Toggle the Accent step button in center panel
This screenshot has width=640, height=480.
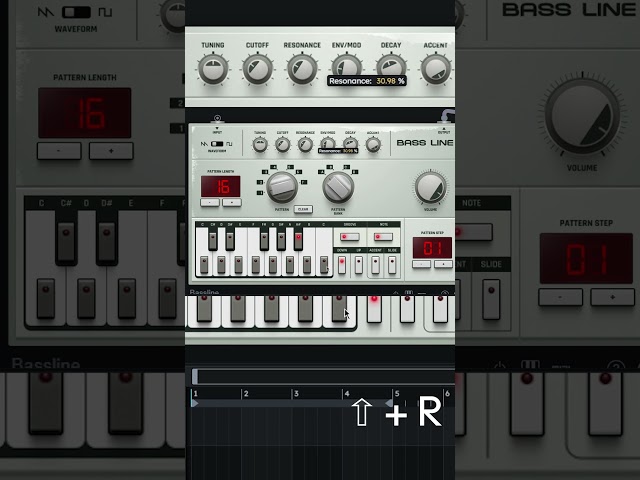pyautogui.click(x=375, y=265)
